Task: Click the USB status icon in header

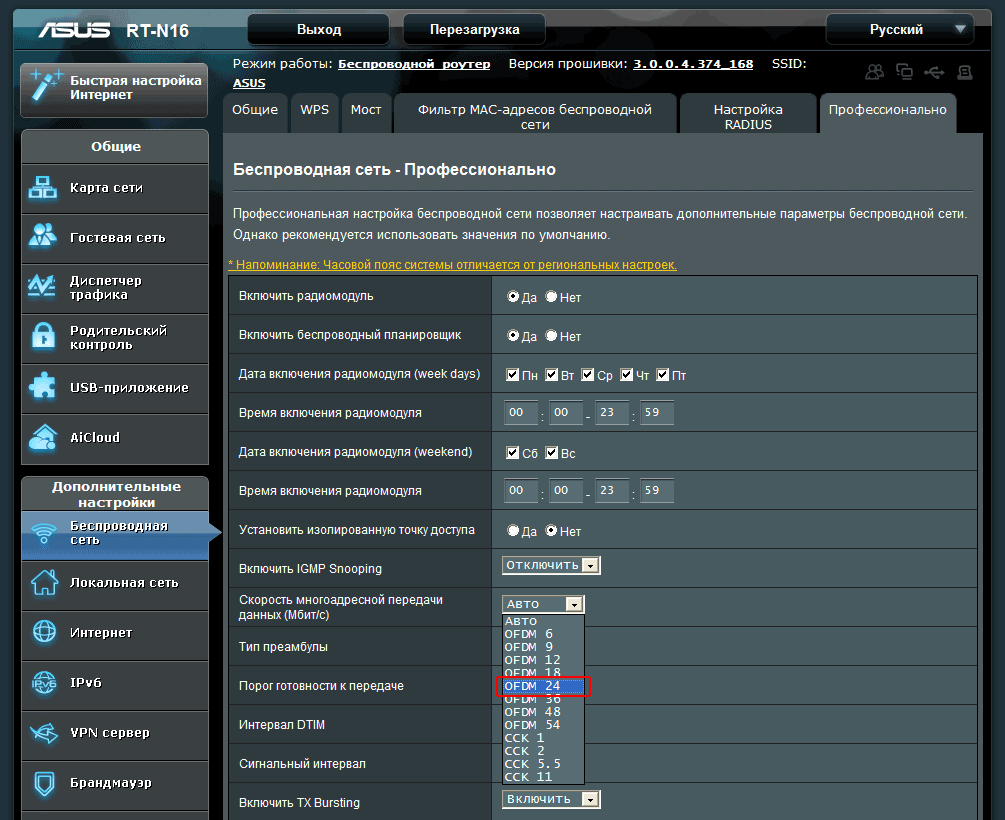Action: click(x=934, y=72)
